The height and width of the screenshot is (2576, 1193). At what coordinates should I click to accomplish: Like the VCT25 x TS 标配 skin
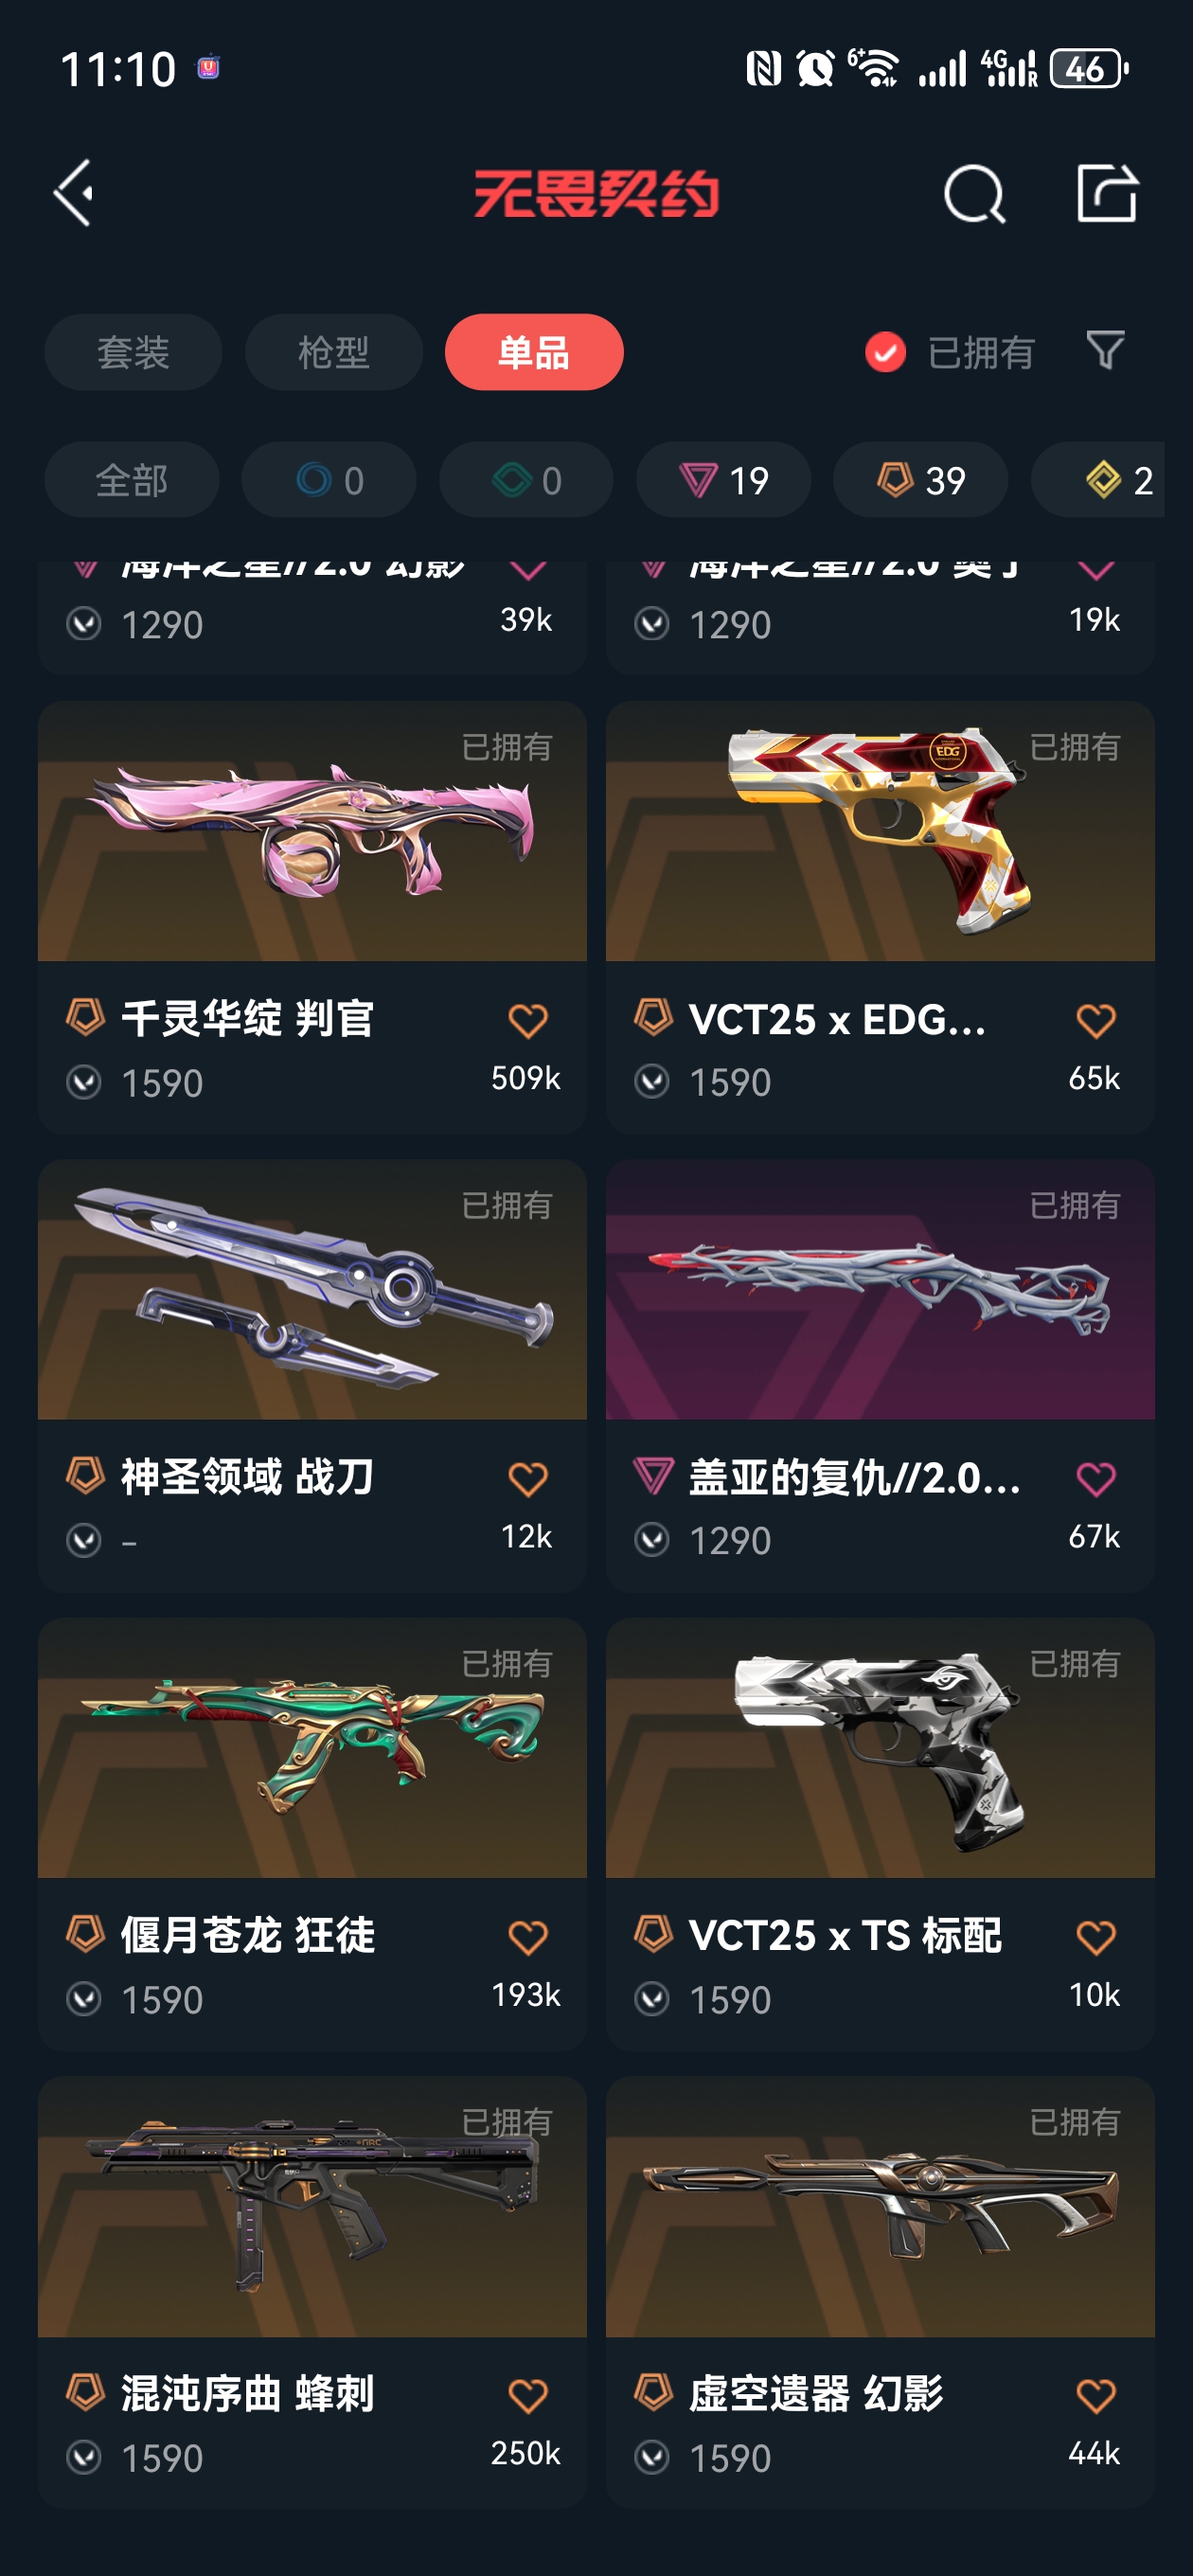click(x=1095, y=1938)
